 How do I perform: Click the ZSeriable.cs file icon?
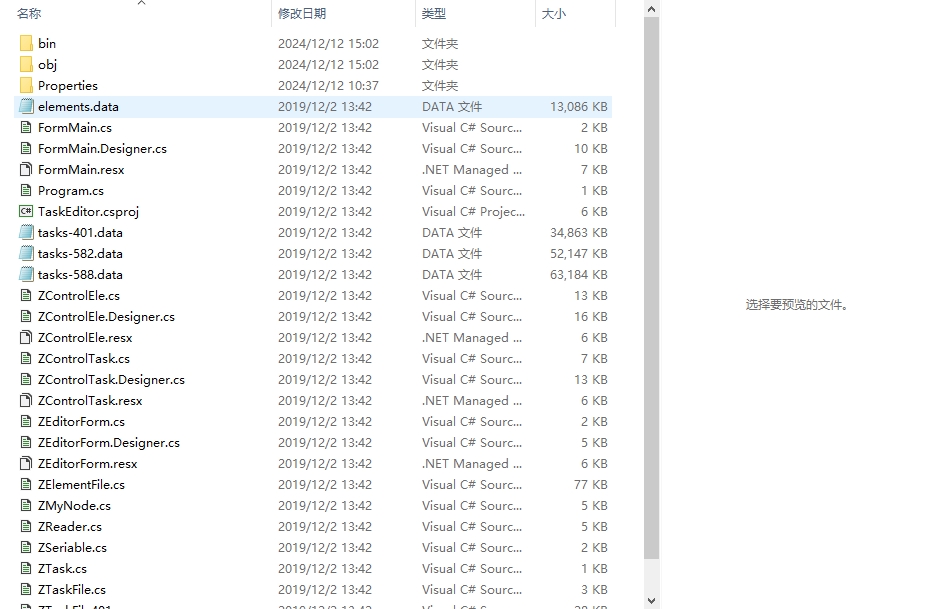26,547
